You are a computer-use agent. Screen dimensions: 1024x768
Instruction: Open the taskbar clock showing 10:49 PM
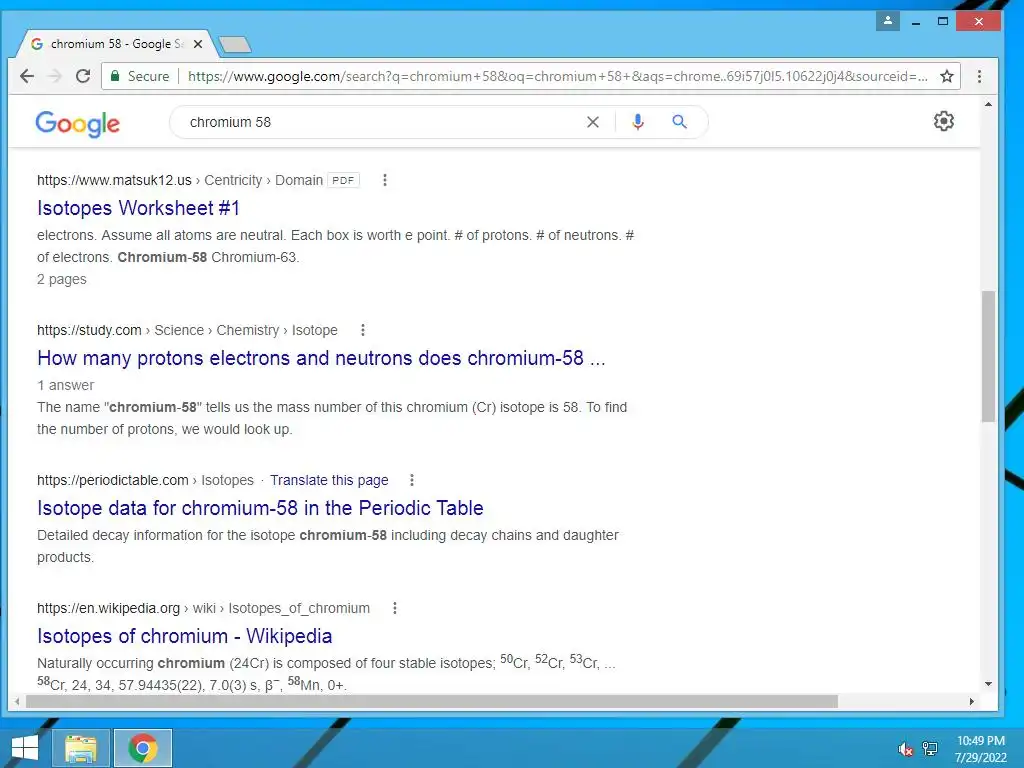point(980,749)
